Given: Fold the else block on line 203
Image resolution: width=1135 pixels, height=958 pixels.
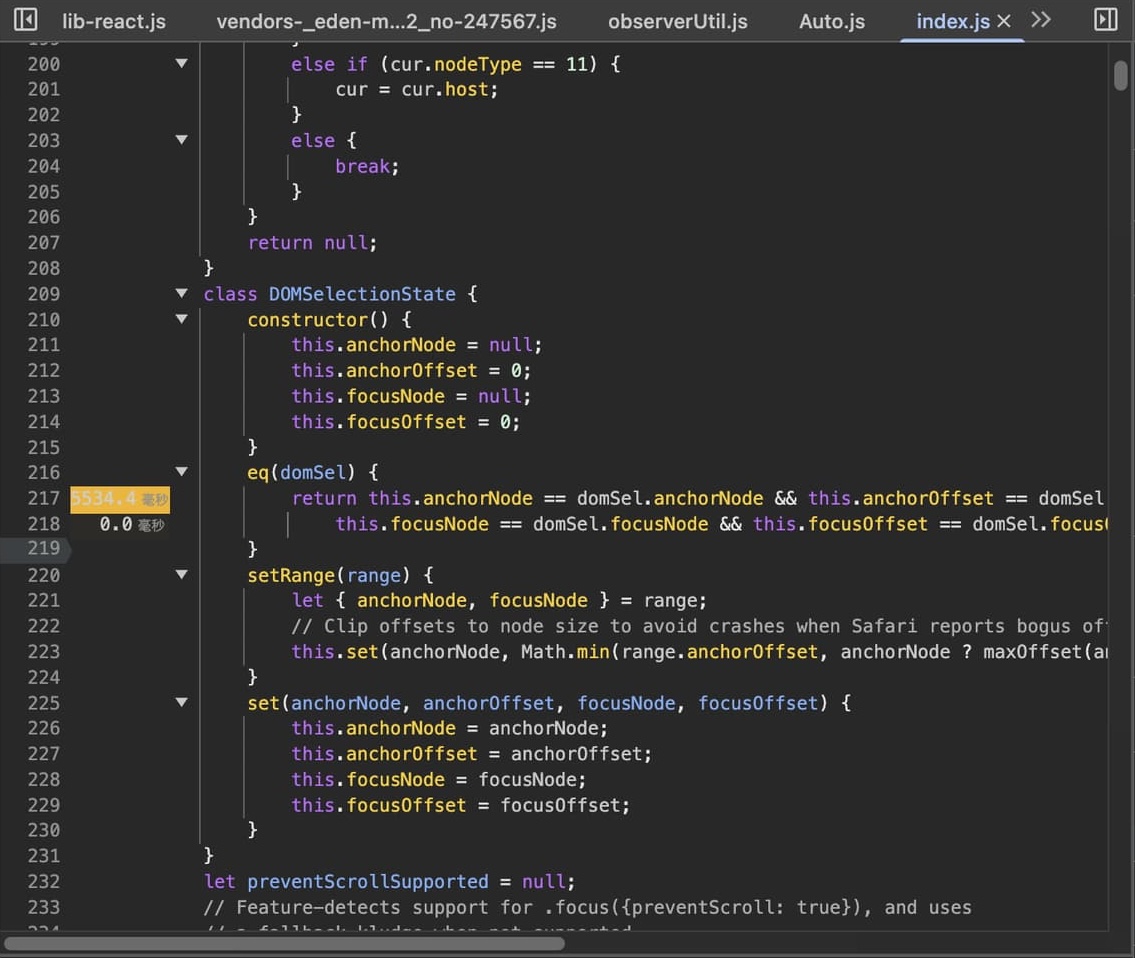Looking at the screenshot, I should tap(181, 140).
